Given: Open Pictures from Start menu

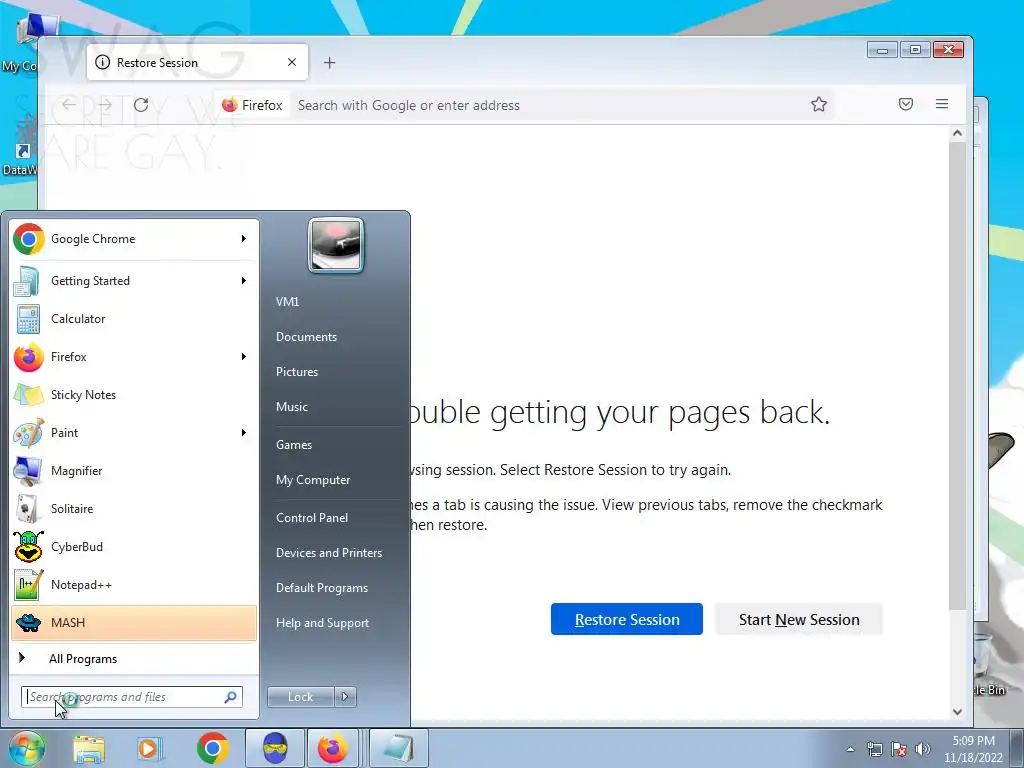Looking at the screenshot, I should [x=297, y=372].
